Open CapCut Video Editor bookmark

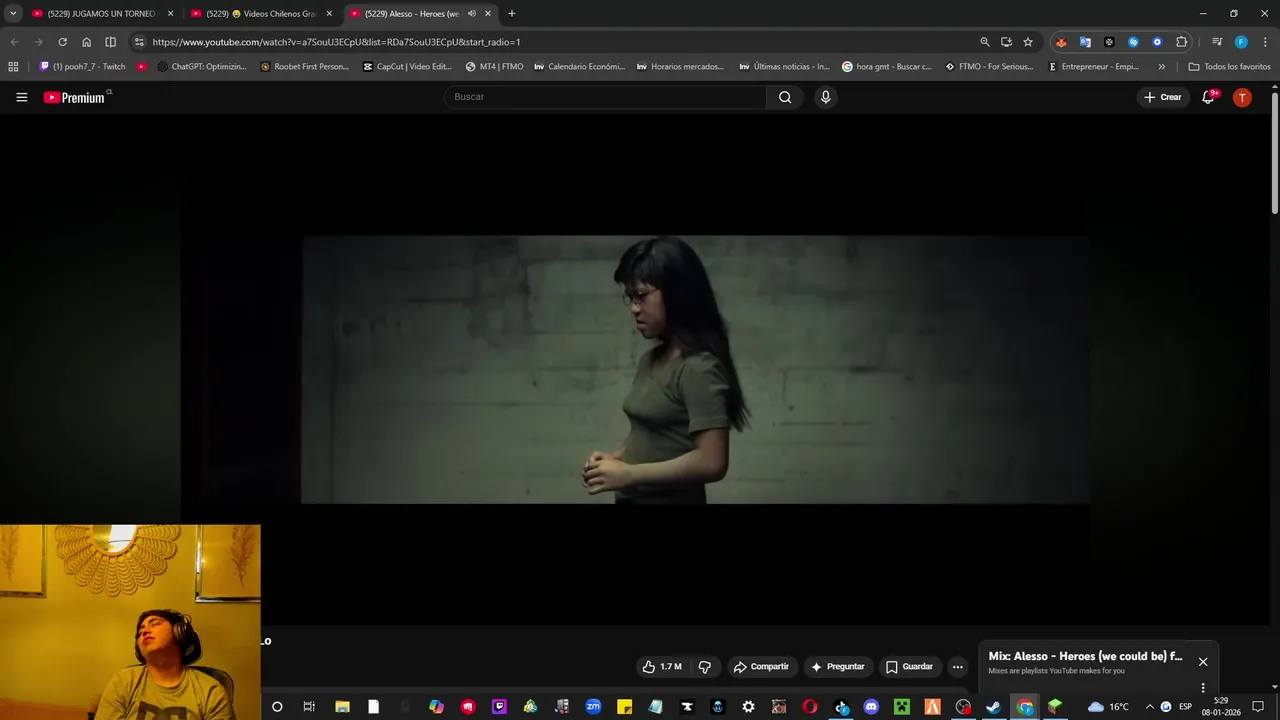click(407, 67)
